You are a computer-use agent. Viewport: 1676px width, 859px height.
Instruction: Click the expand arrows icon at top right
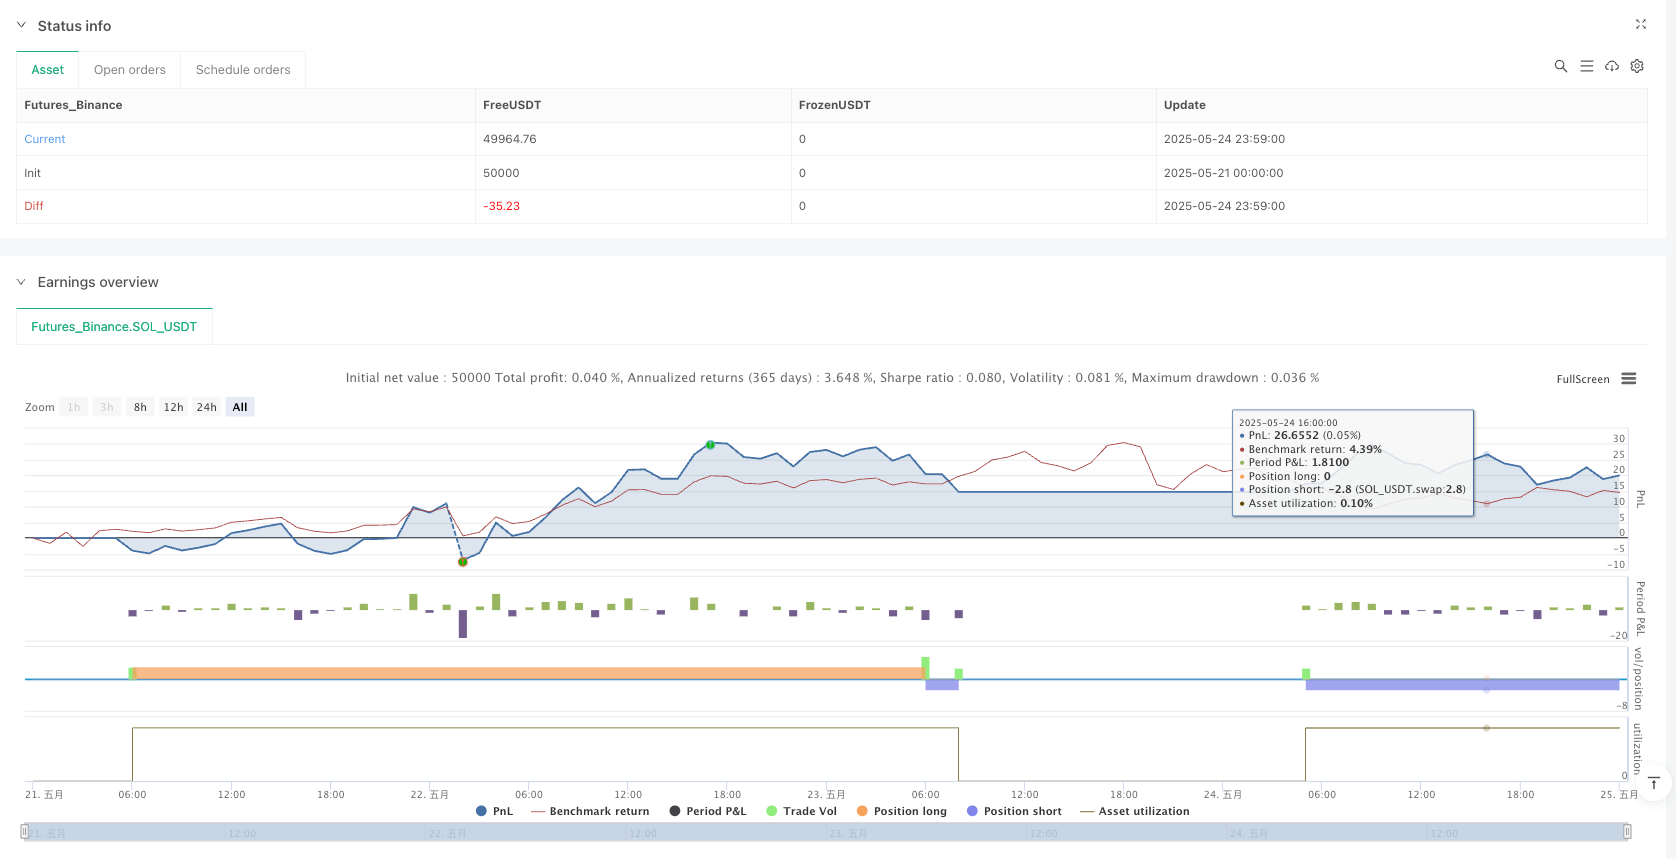point(1640,24)
